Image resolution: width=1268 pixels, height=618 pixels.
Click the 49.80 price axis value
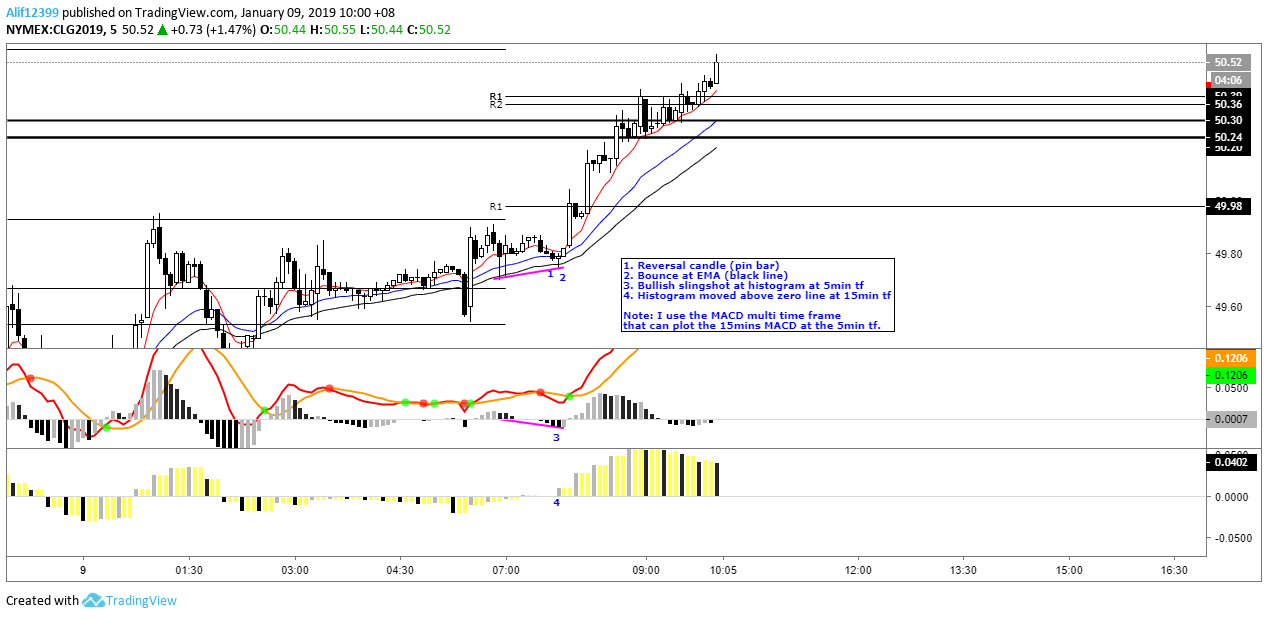tap(1228, 254)
